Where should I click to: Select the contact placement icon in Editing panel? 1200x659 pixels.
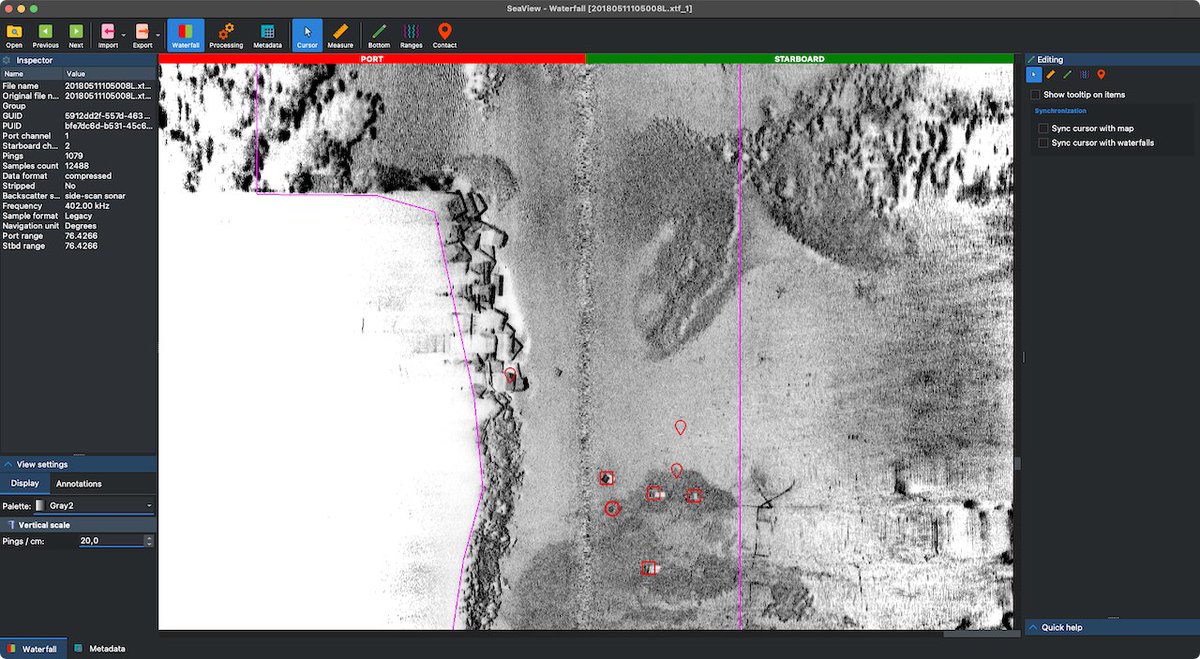point(1101,74)
